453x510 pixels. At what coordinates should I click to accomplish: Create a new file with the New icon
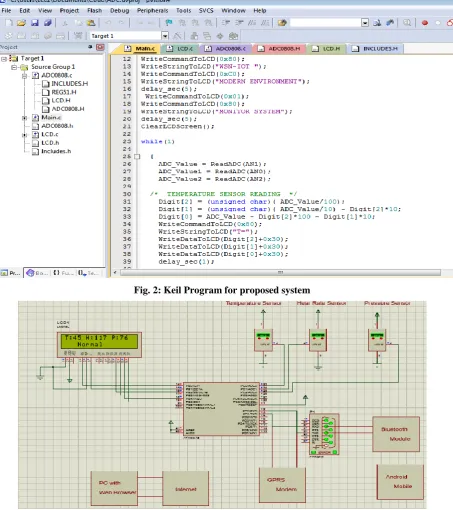click(x=9, y=23)
